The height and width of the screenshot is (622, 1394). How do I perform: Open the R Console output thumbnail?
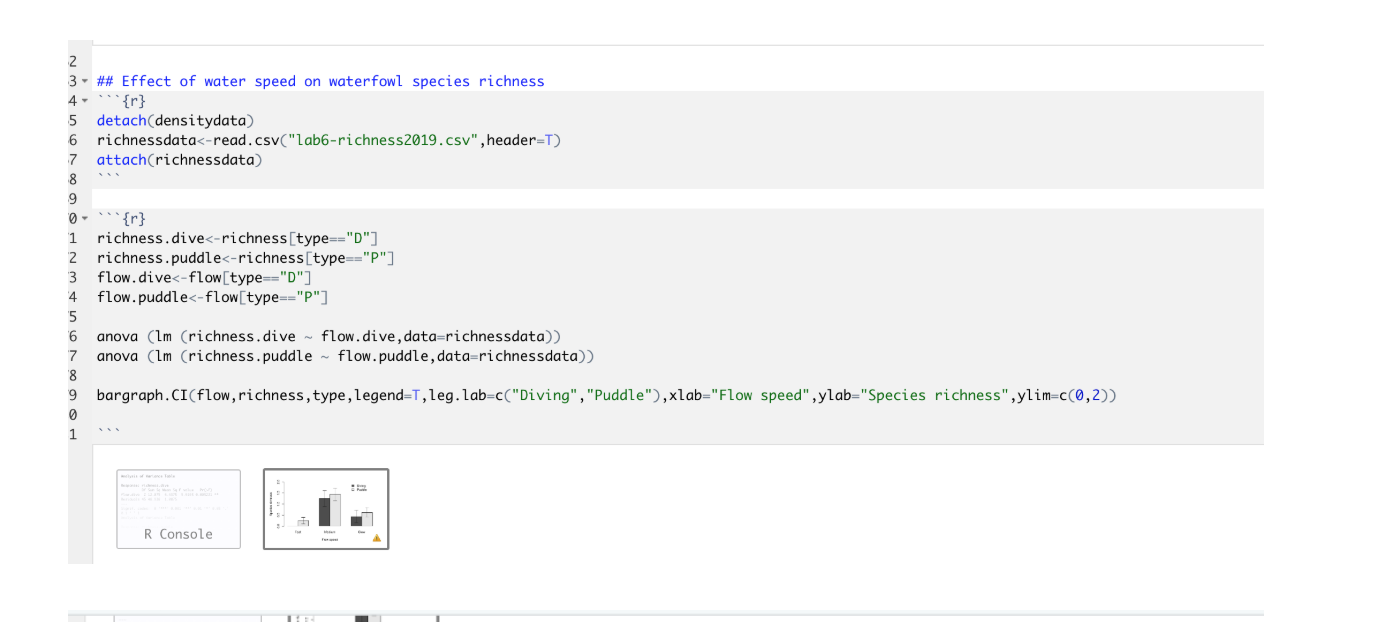178,509
